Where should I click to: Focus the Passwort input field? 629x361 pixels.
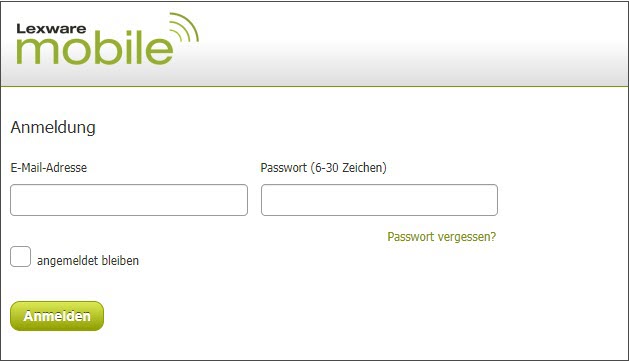coord(379,200)
